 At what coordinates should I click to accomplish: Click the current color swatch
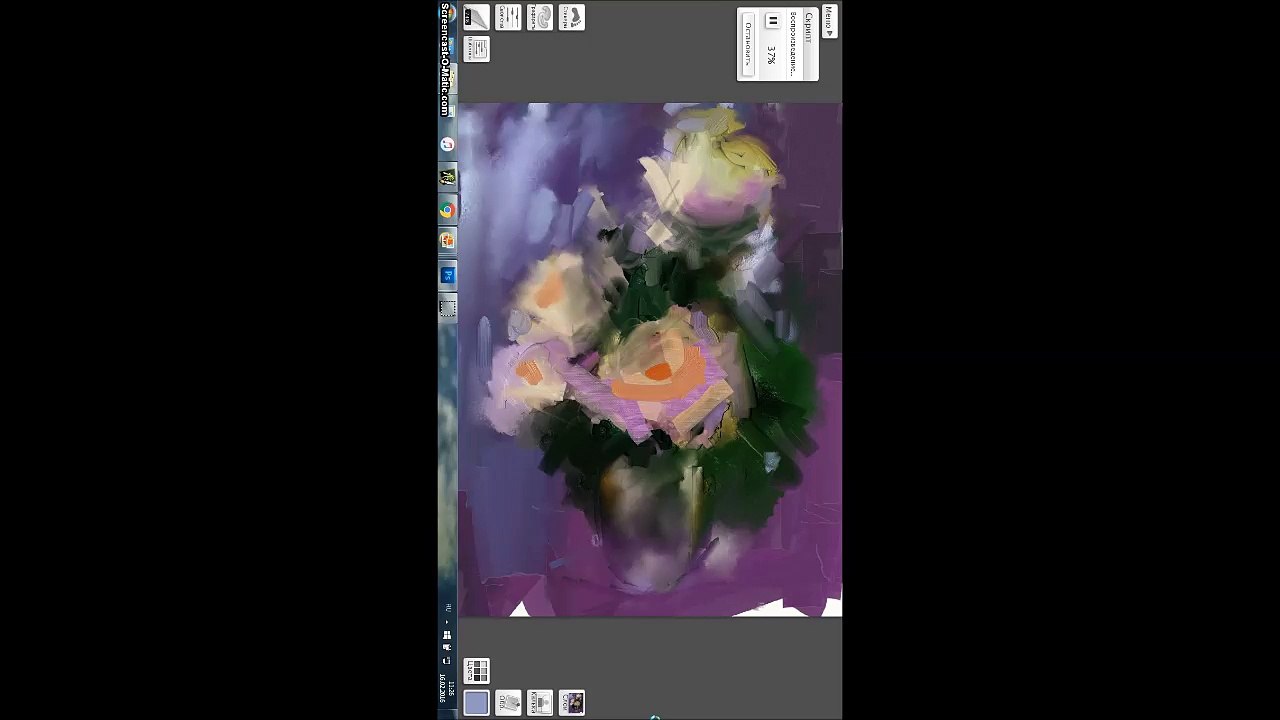[476, 703]
